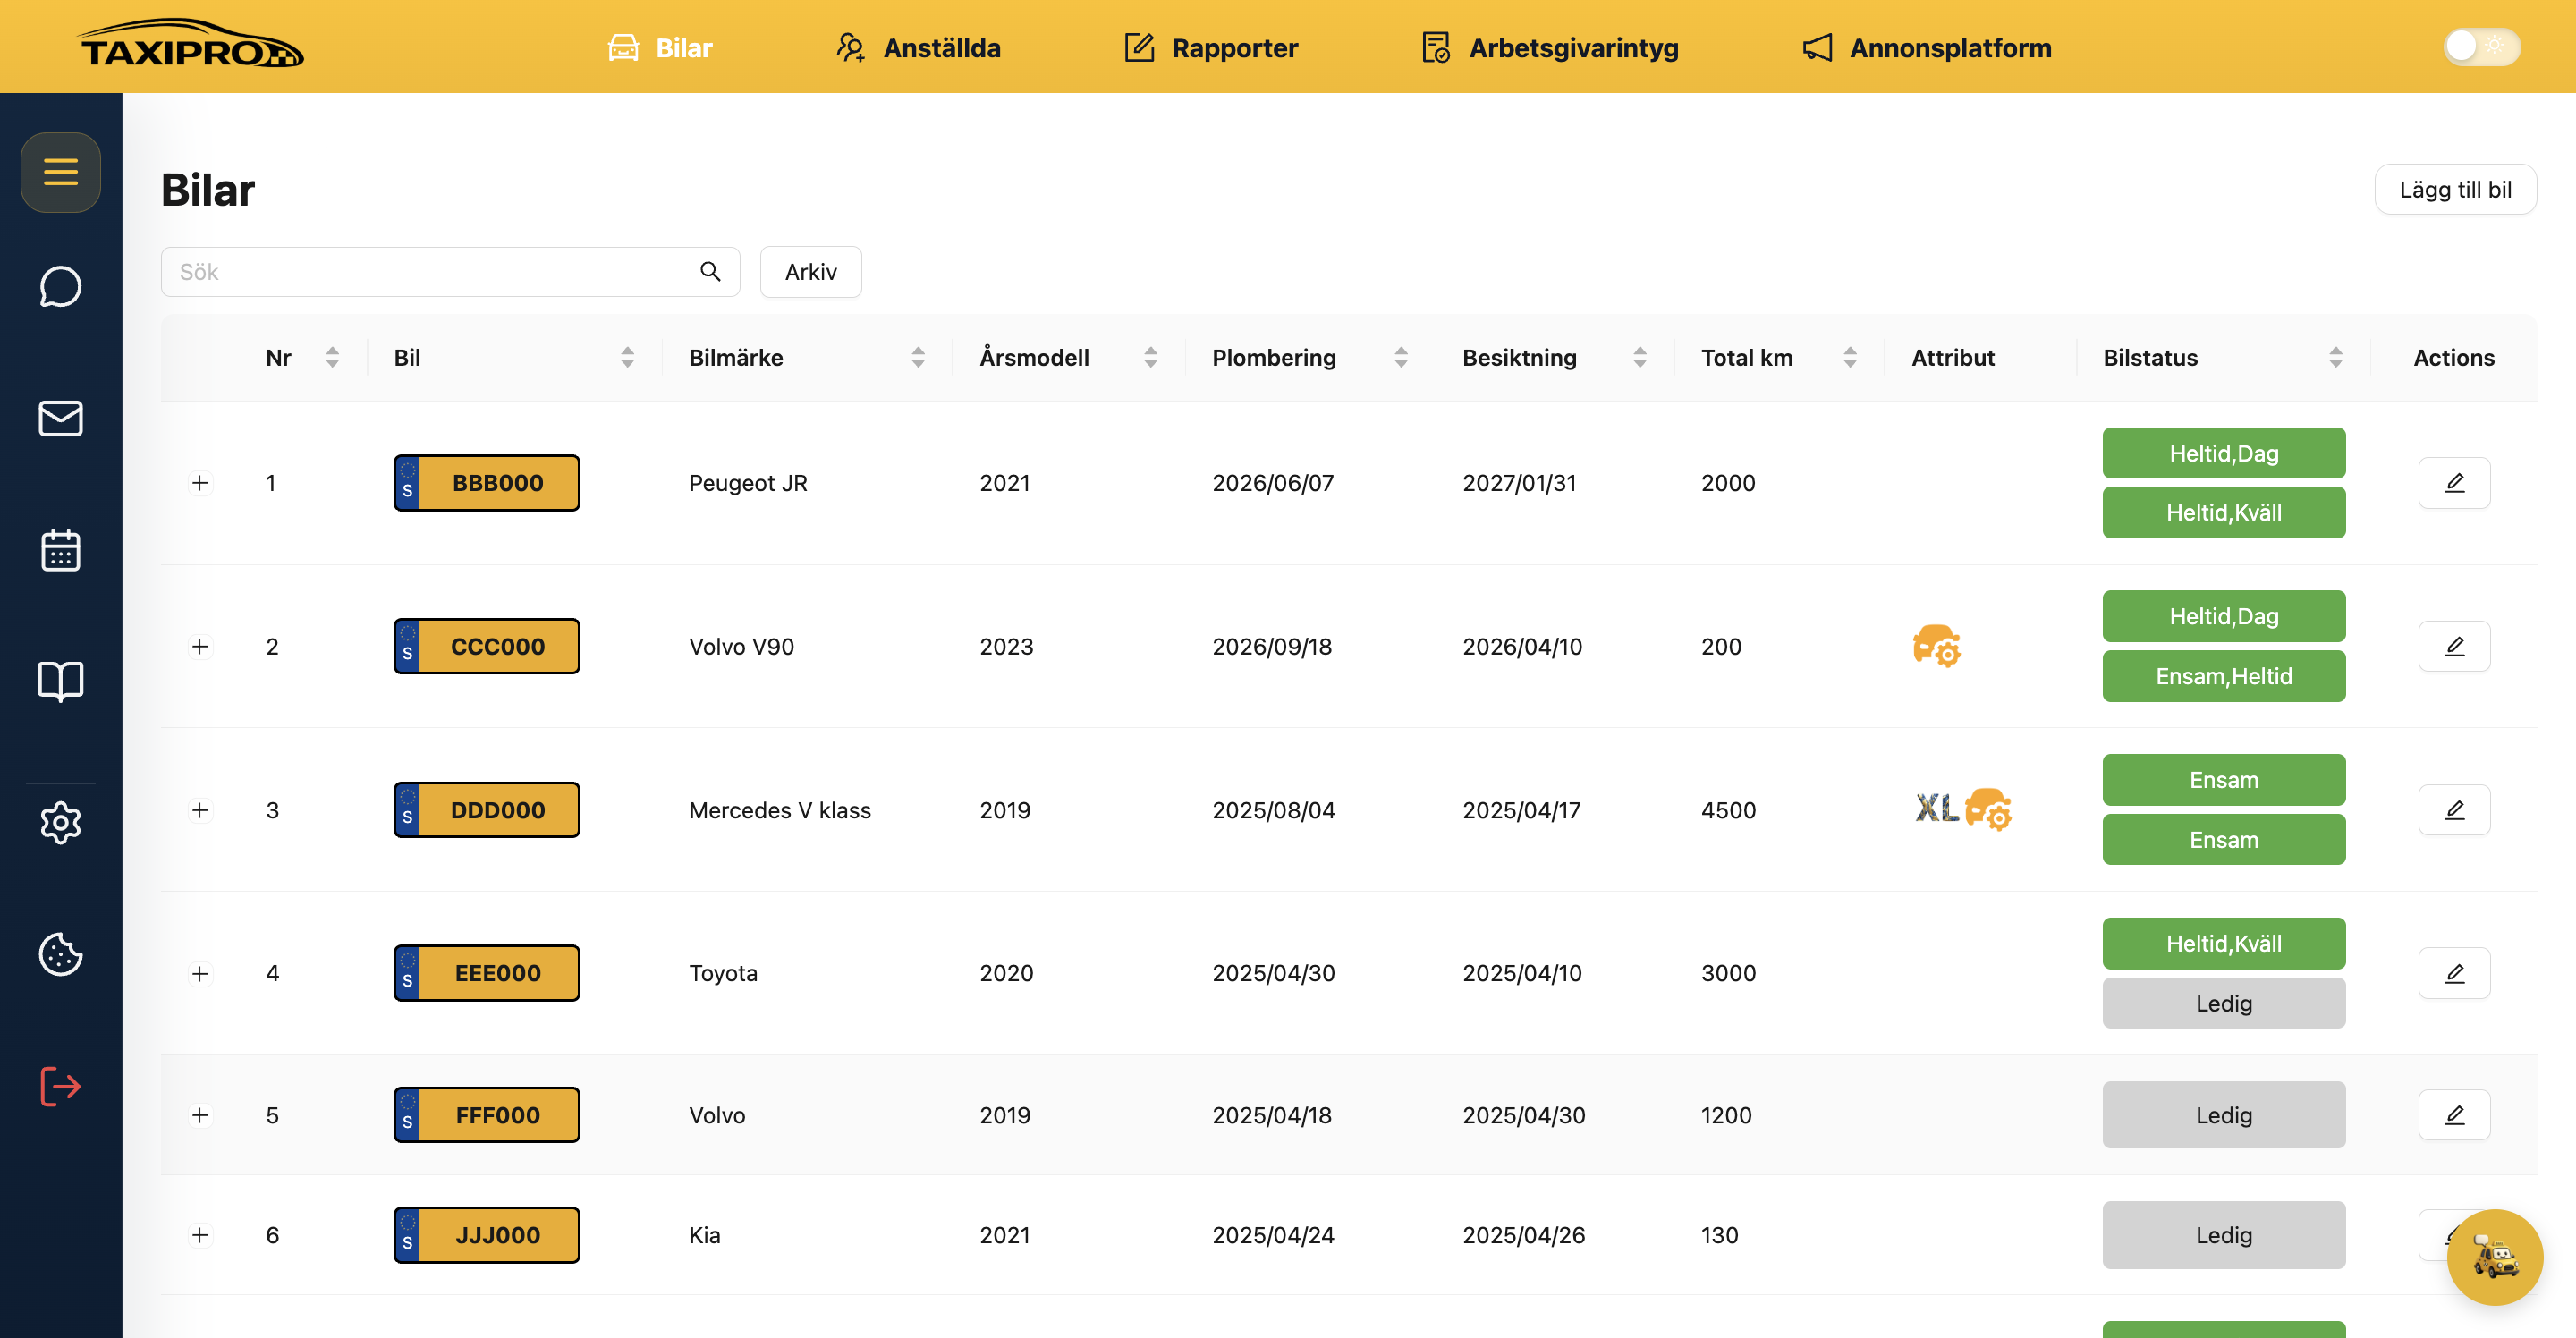Go to the Anställda tab
2576x1338 pixels.
point(918,47)
